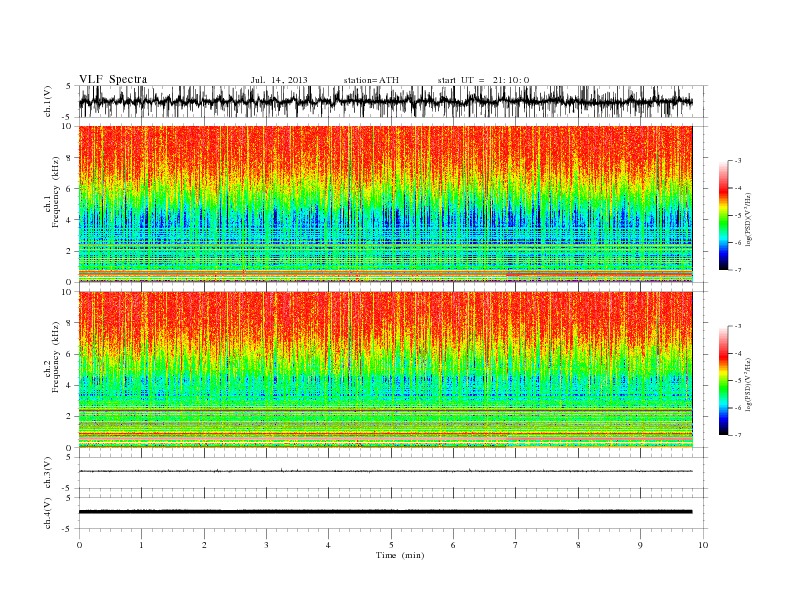The height and width of the screenshot is (612, 792).
Task: Click the date 'Jul. 14, 2013'
Action: 279,80
